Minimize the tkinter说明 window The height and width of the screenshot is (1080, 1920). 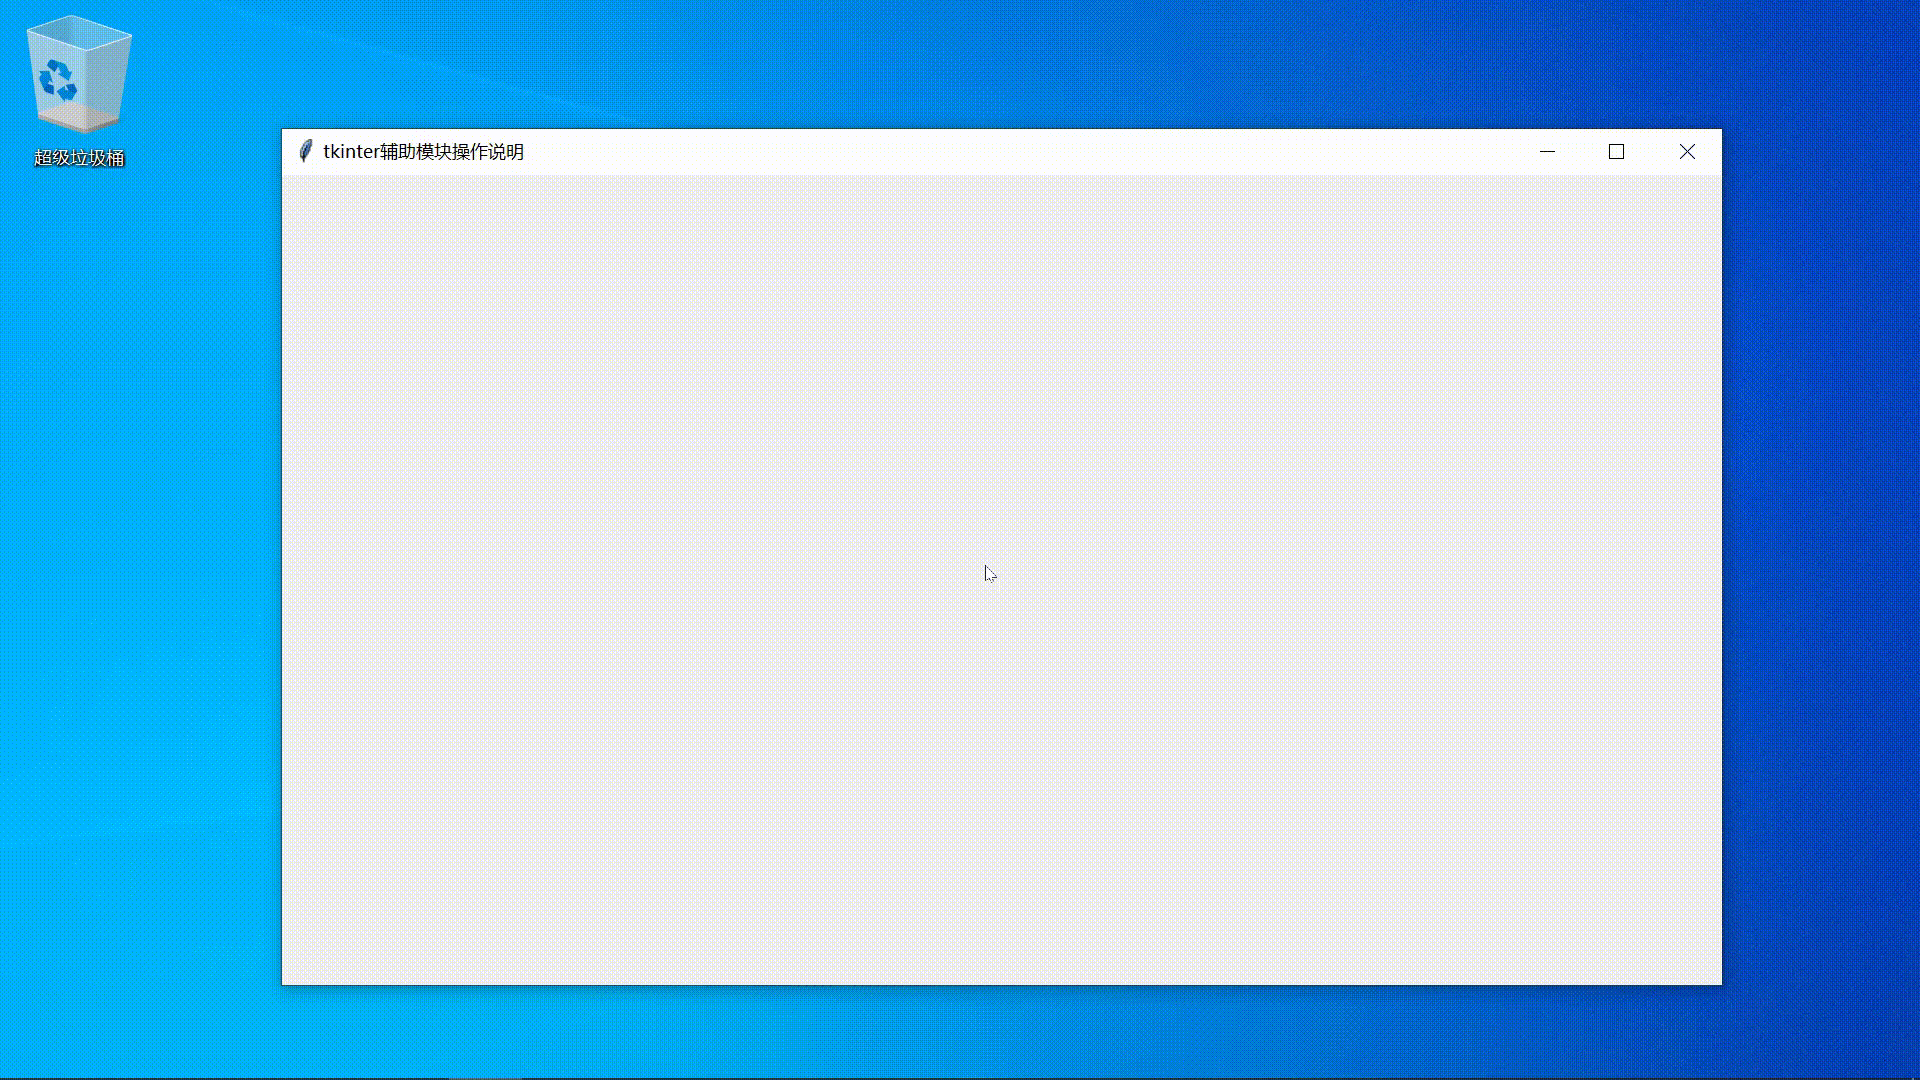(x=1548, y=152)
